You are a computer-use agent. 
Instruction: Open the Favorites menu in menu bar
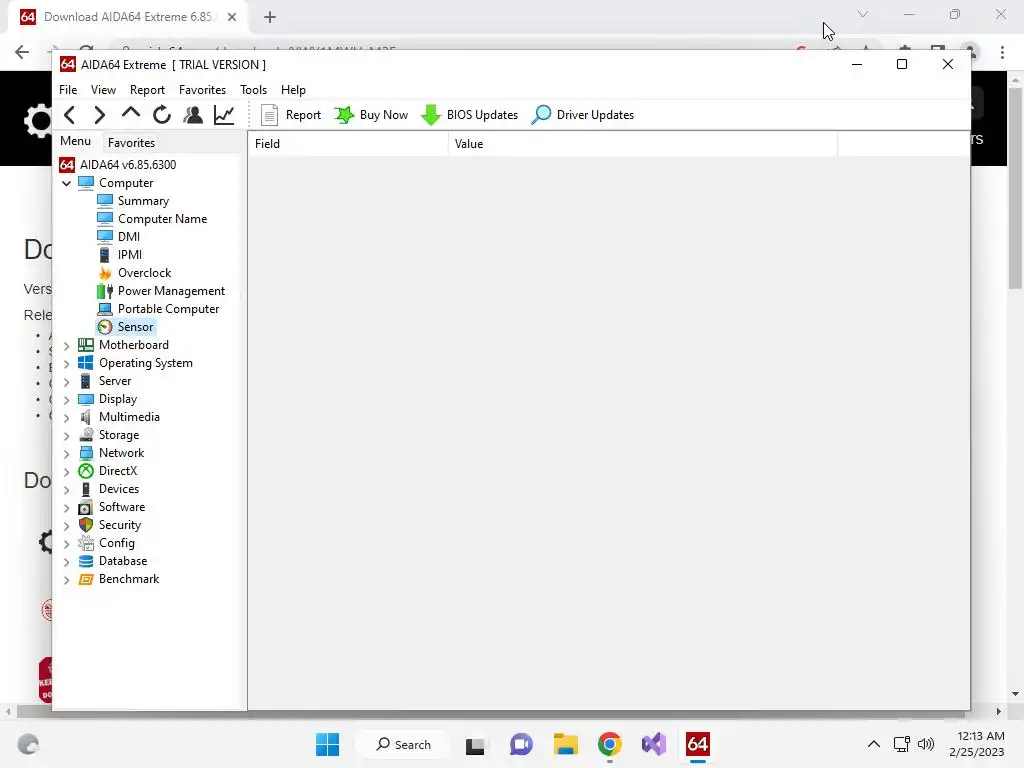coord(202,89)
